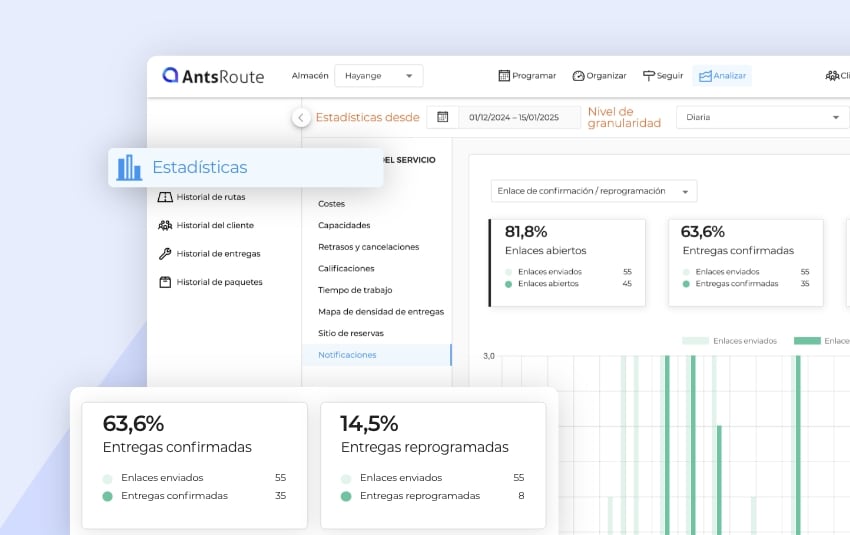Expand the Almacén Hayange dropdown
850x535 pixels.
pos(378,76)
